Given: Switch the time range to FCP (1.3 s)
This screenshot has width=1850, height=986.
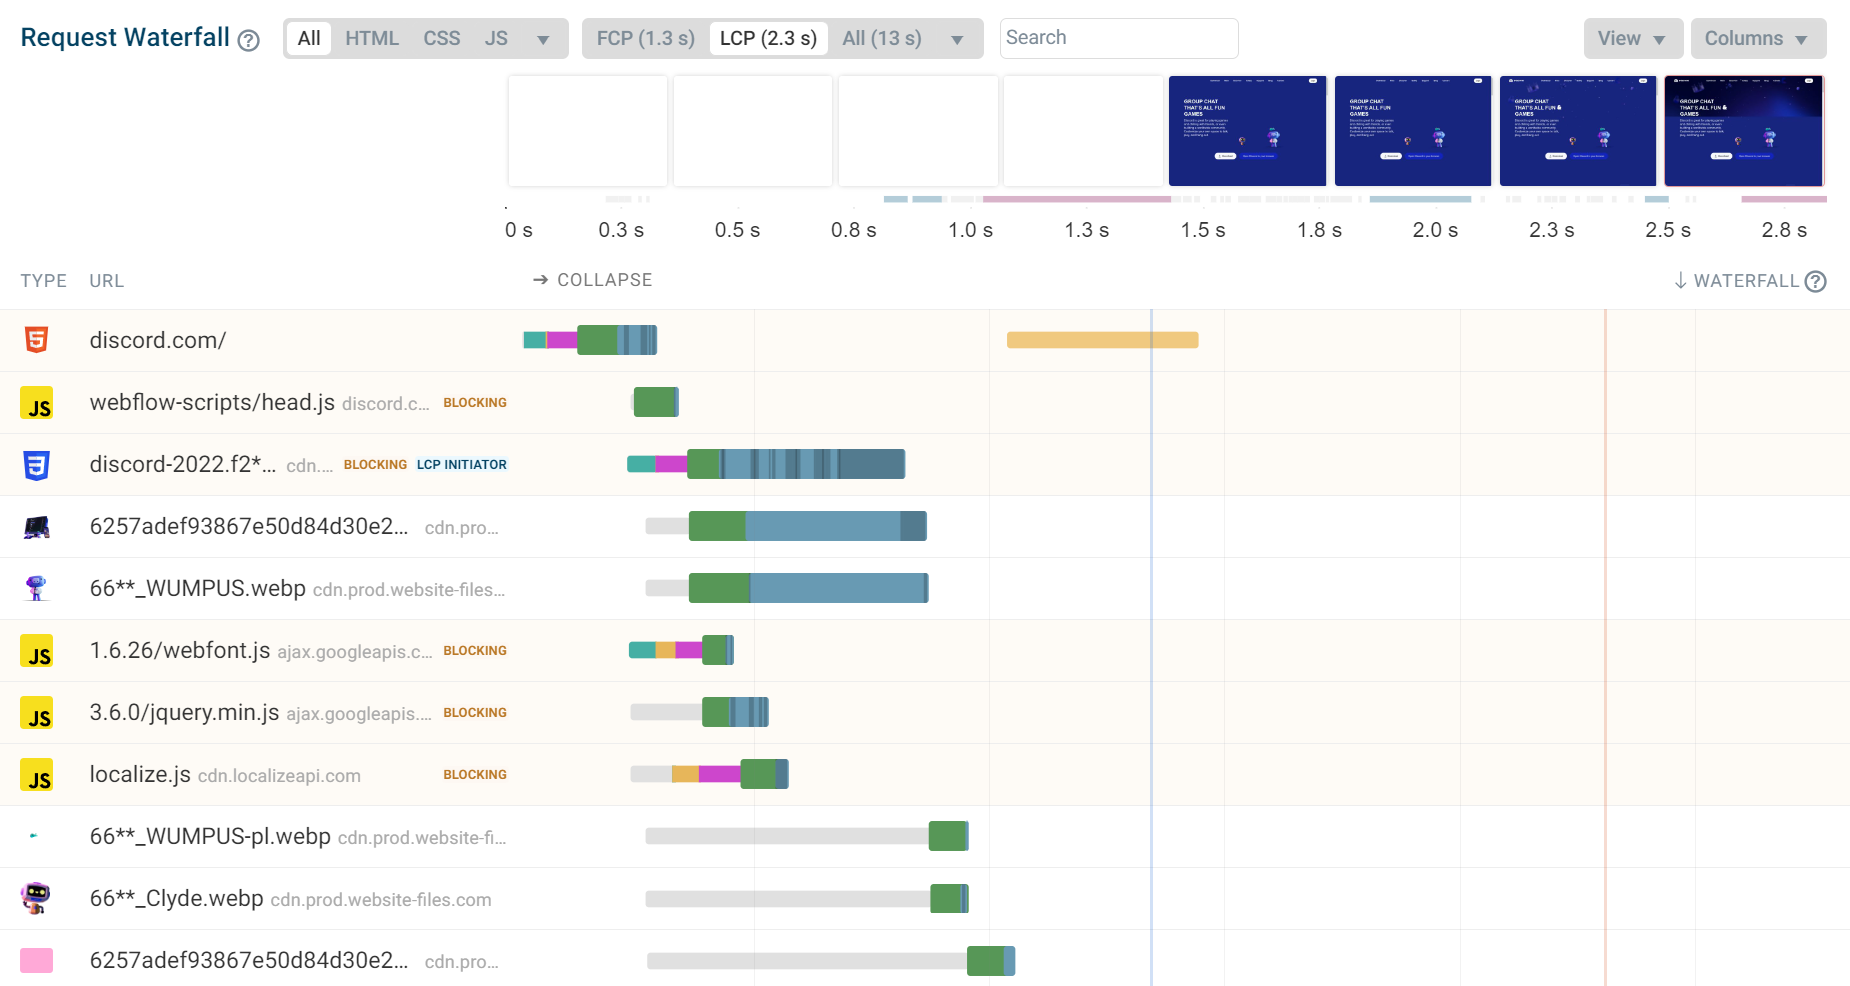Looking at the screenshot, I should (646, 38).
